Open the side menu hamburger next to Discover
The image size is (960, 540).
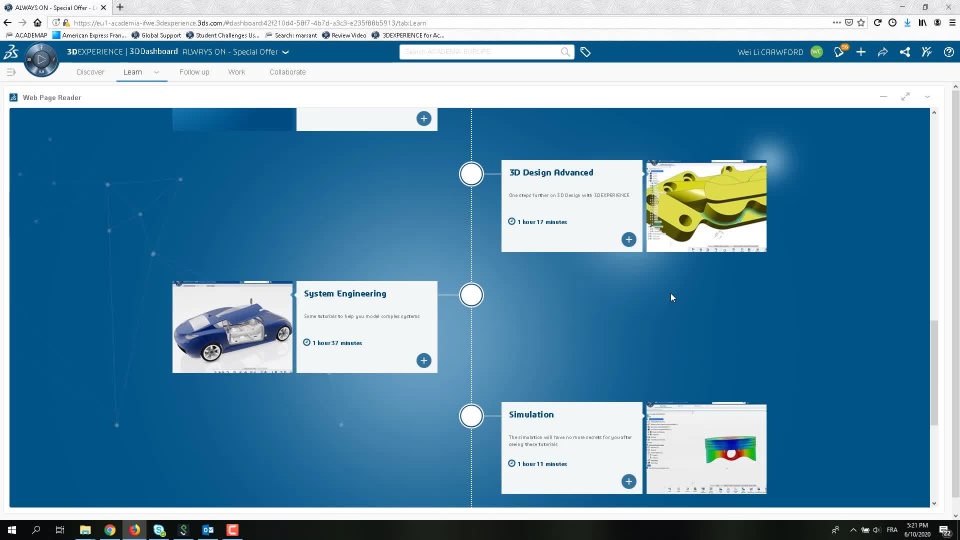pos(10,72)
